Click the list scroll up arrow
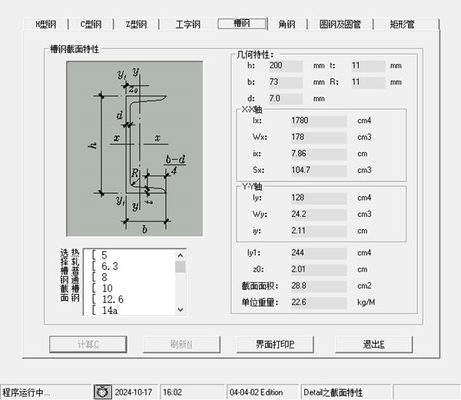 coord(180,256)
